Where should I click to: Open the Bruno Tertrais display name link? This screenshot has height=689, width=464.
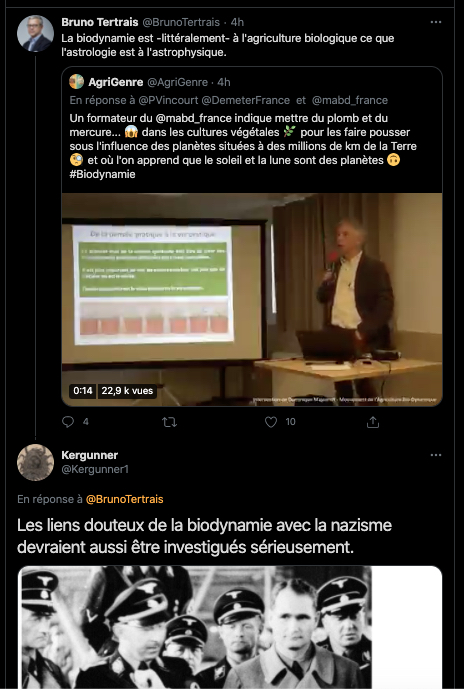pos(100,22)
